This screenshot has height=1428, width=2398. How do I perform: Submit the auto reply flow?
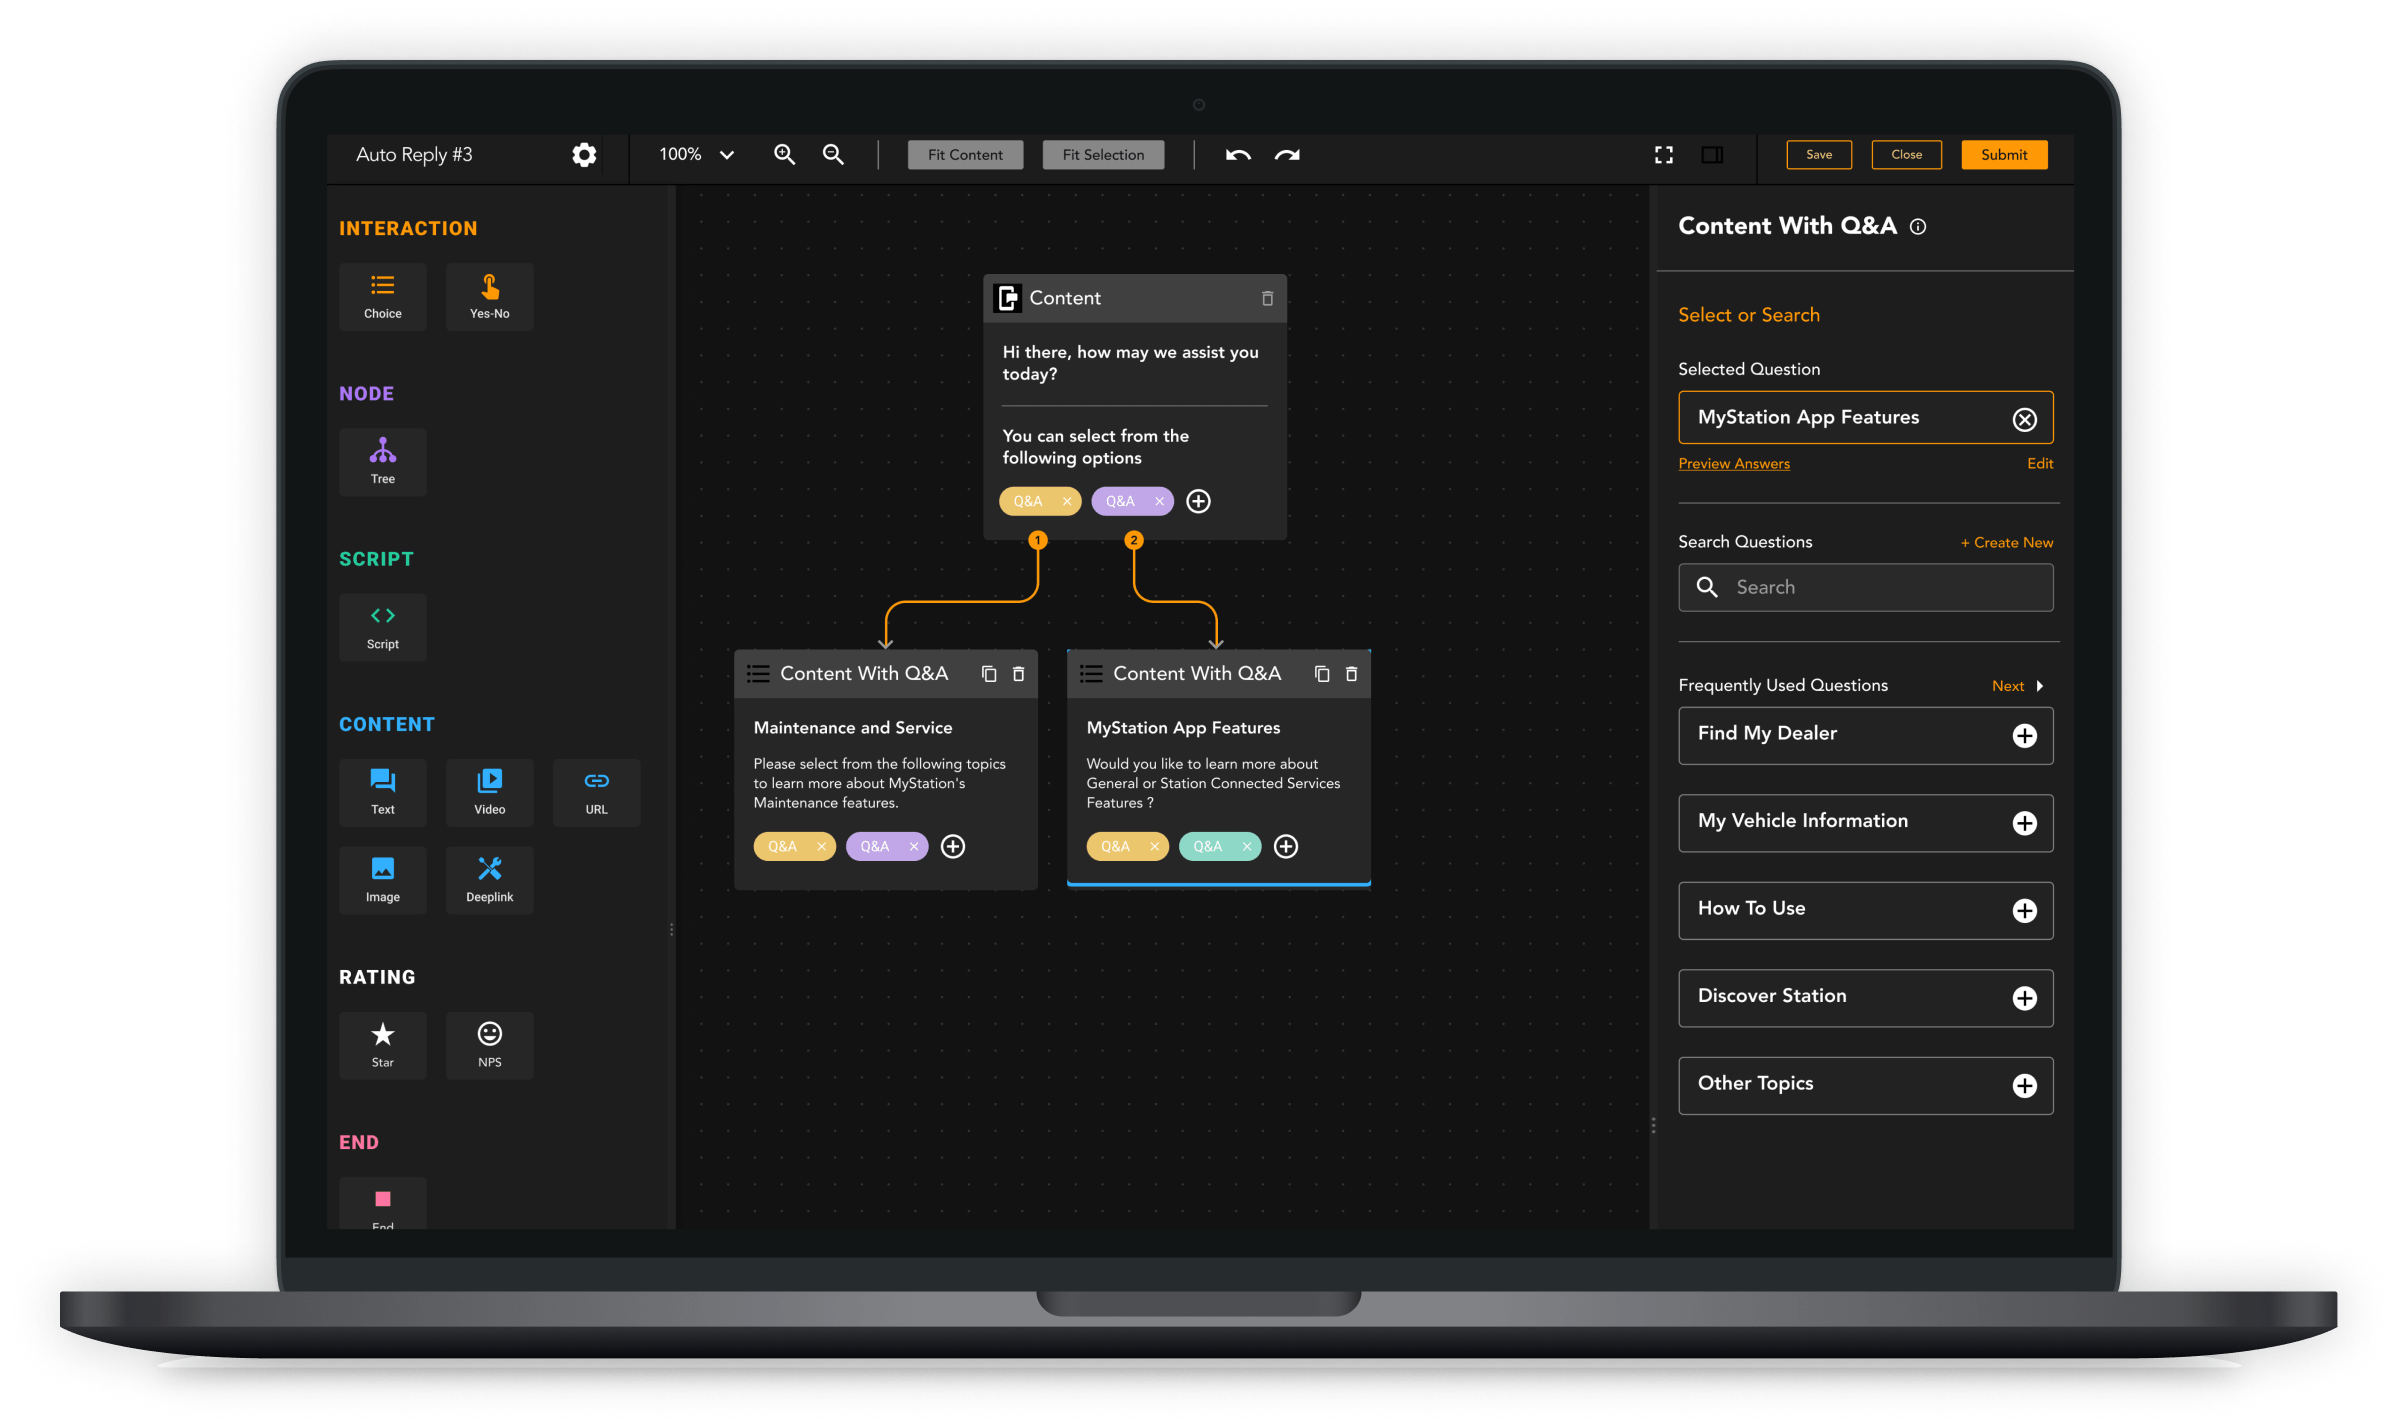click(2004, 154)
